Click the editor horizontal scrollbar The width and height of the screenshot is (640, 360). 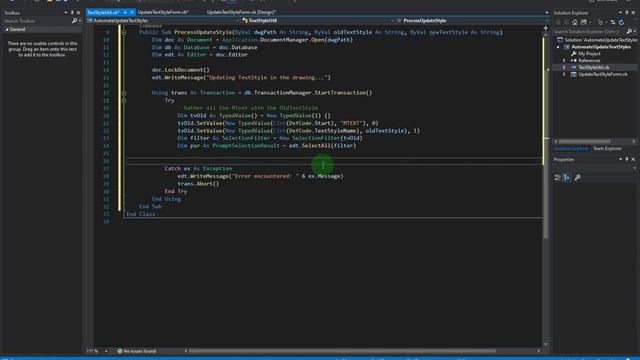click(342, 351)
